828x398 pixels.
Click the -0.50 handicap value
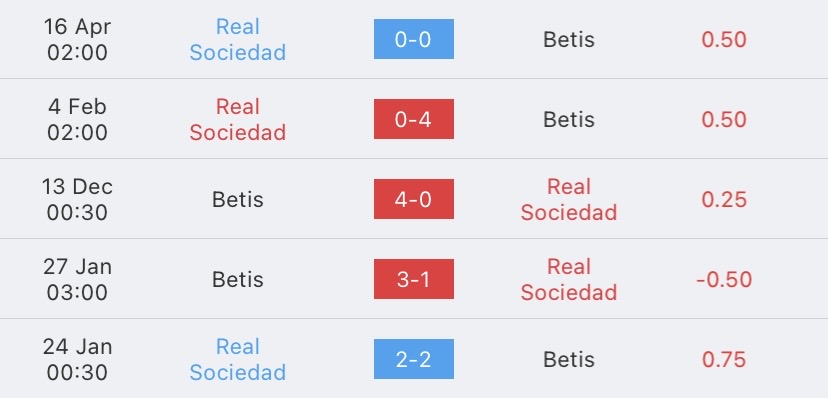pyautogui.click(x=724, y=279)
